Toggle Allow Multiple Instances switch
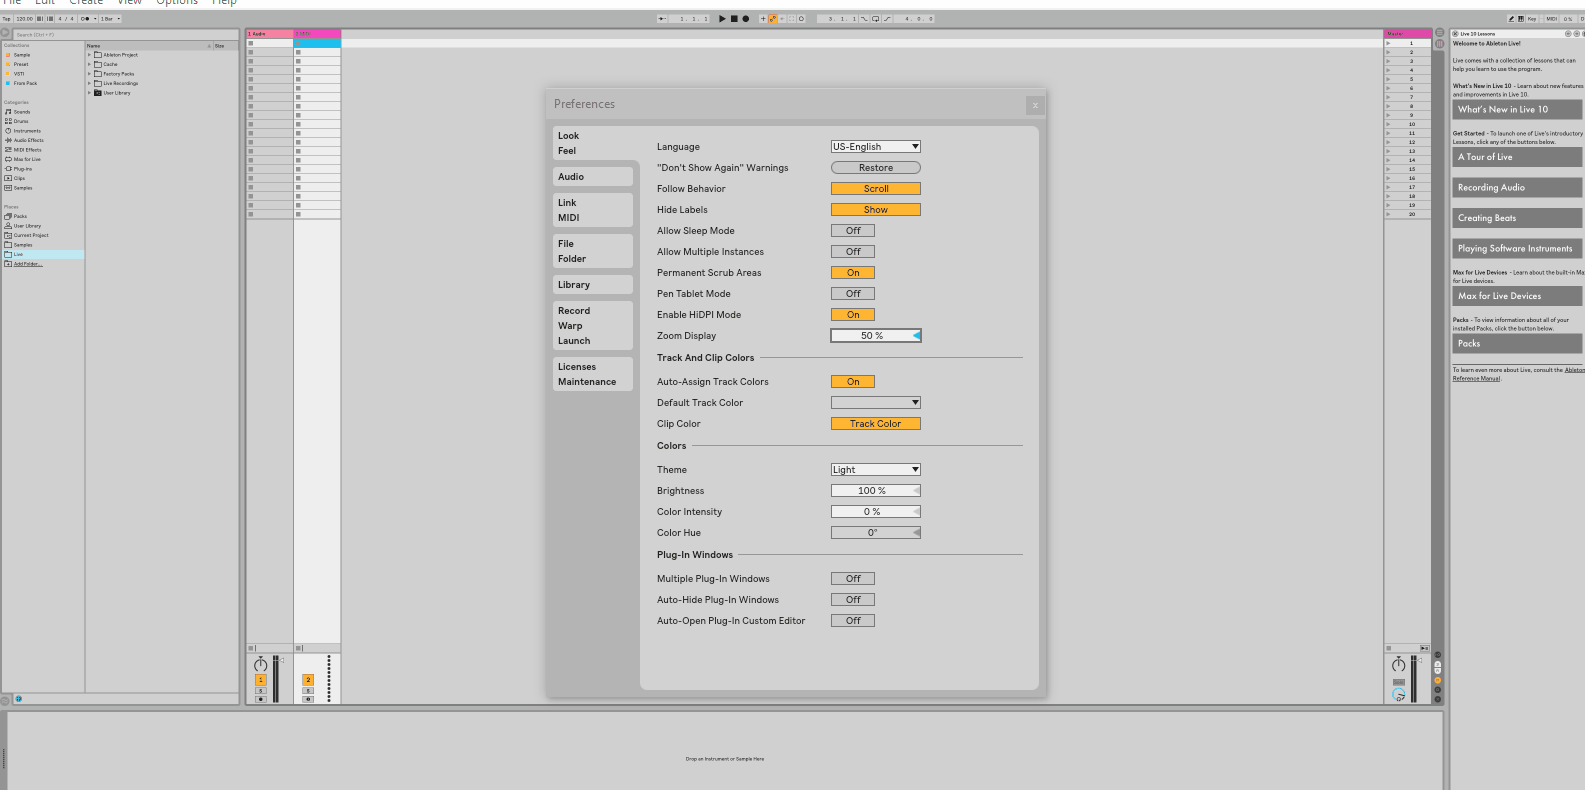Image resolution: width=1585 pixels, height=790 pixels. pos(853,252)
